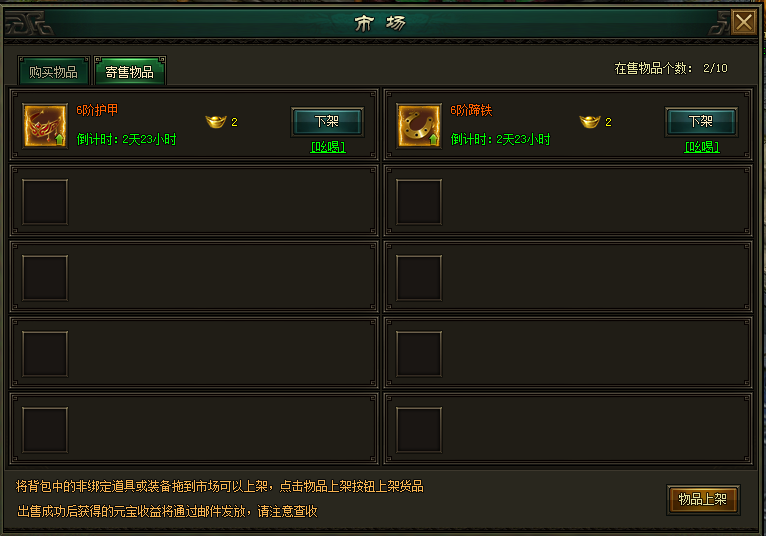Delist the 6阶护甲 with the 下架 button

click(327, 121)
